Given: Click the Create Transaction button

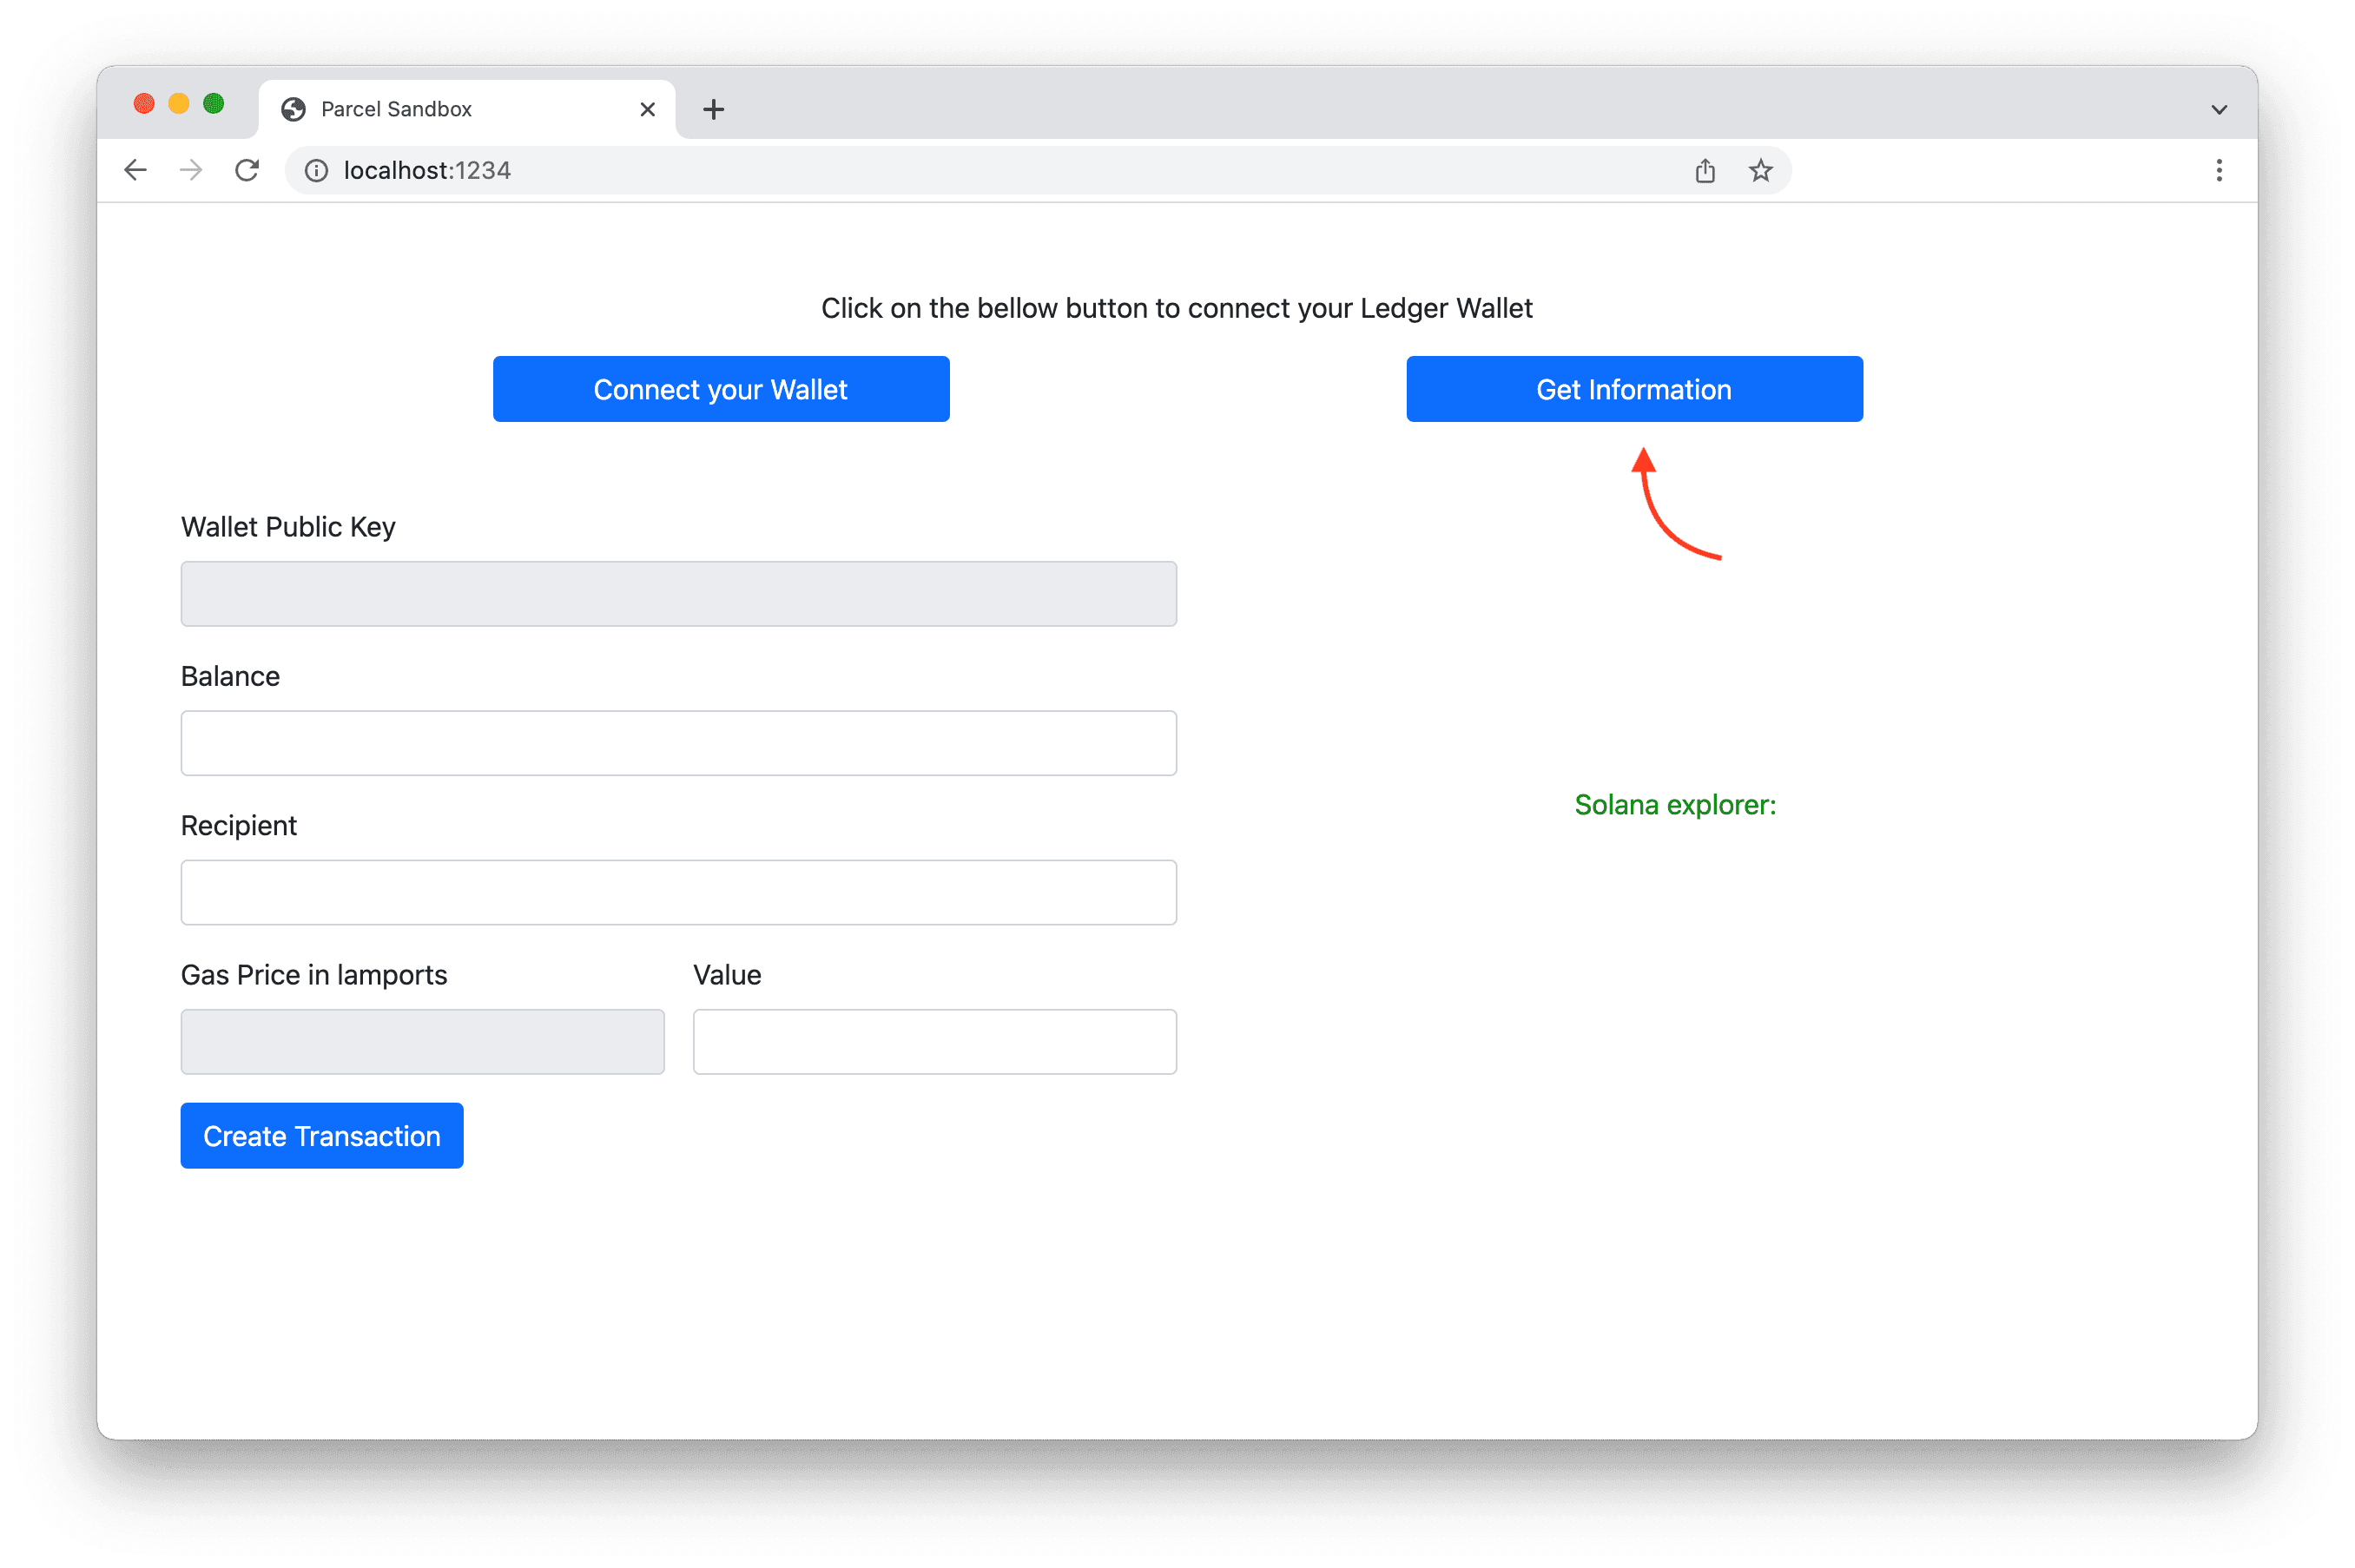Looking at the screenshot, I should click(320, 1136).
